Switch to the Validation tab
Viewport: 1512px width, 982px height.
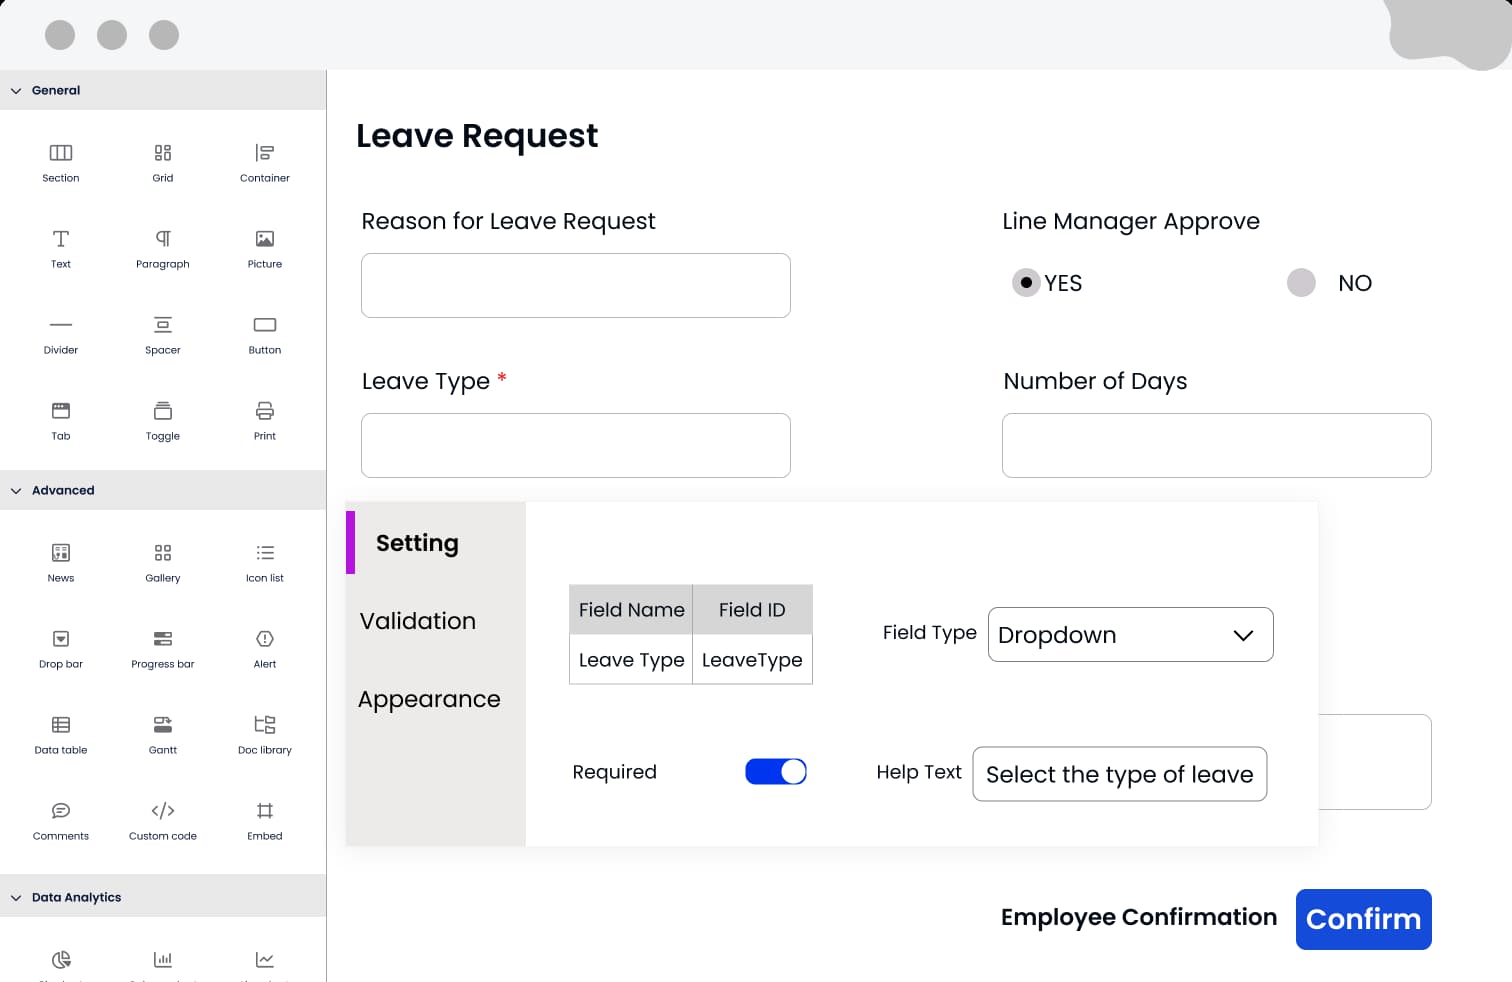point(418,621)
